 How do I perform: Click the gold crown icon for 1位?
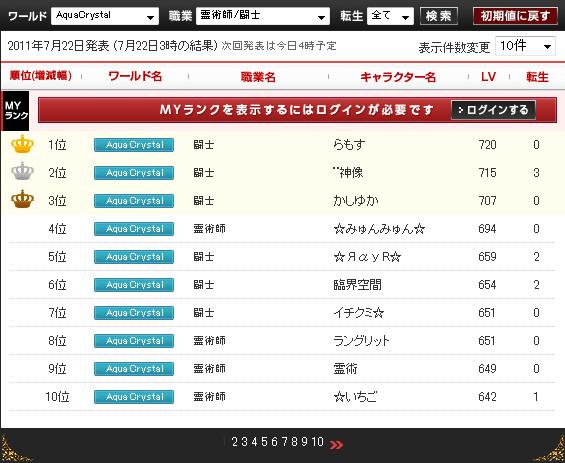pyautogui.click(x=22, y=144)
